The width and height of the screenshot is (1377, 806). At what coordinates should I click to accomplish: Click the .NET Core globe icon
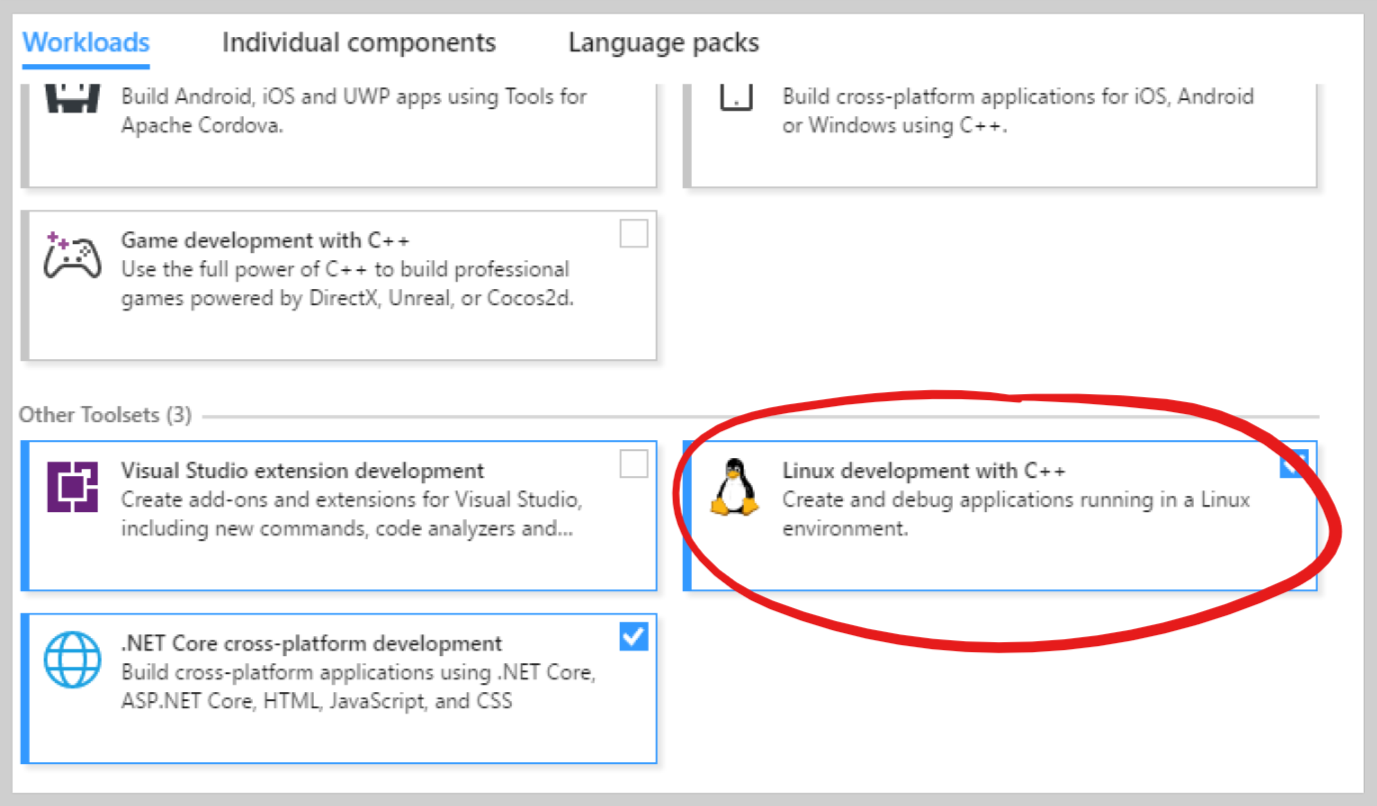point(72,660)
